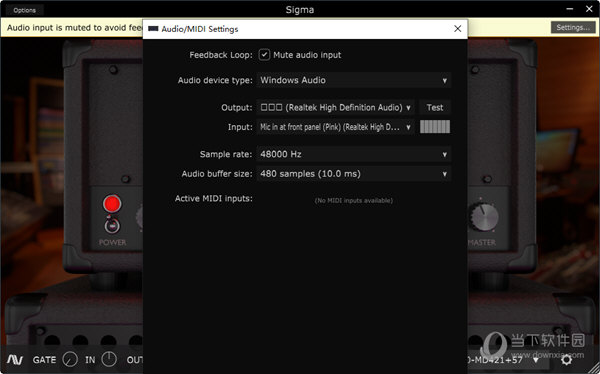Toggle the POWER switch on the amp
600x374 pixels.
pos(112,225)
